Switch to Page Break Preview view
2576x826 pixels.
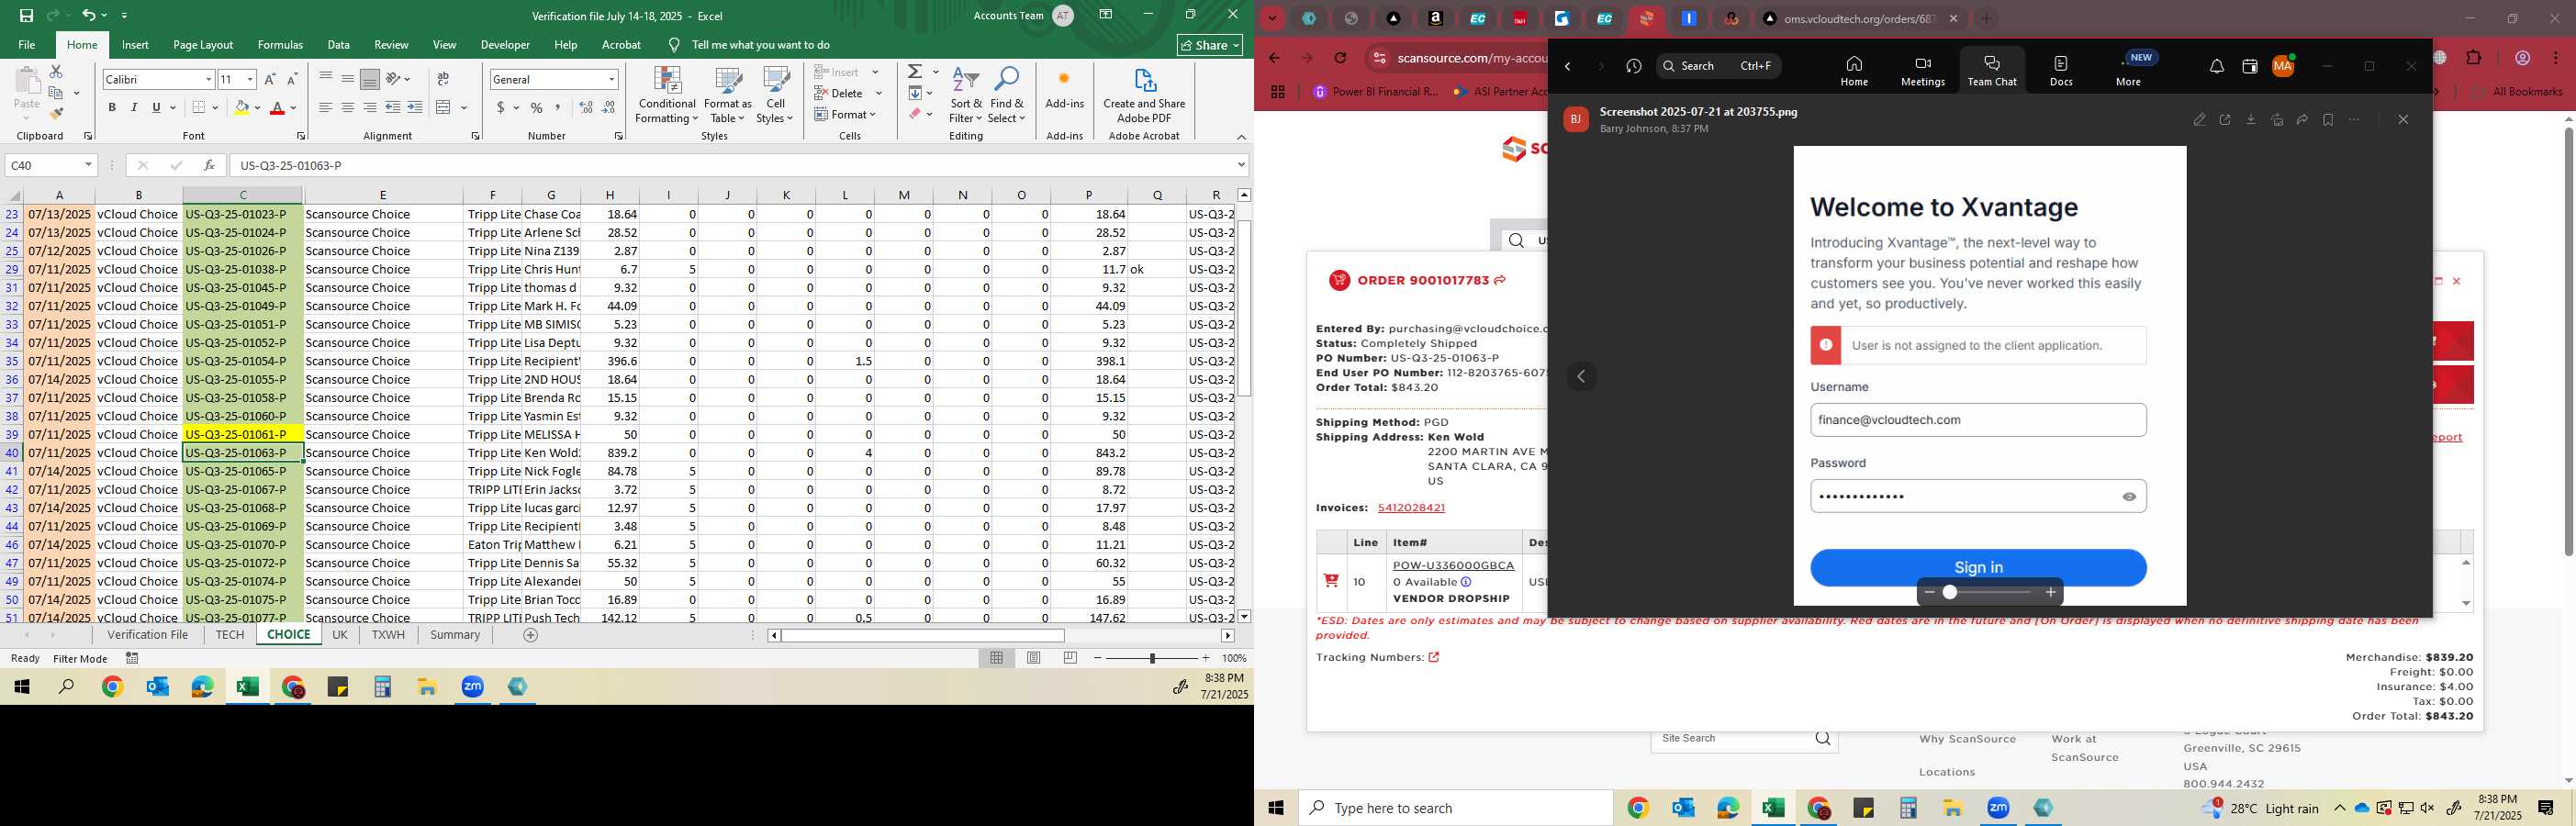pos(1070,658)
